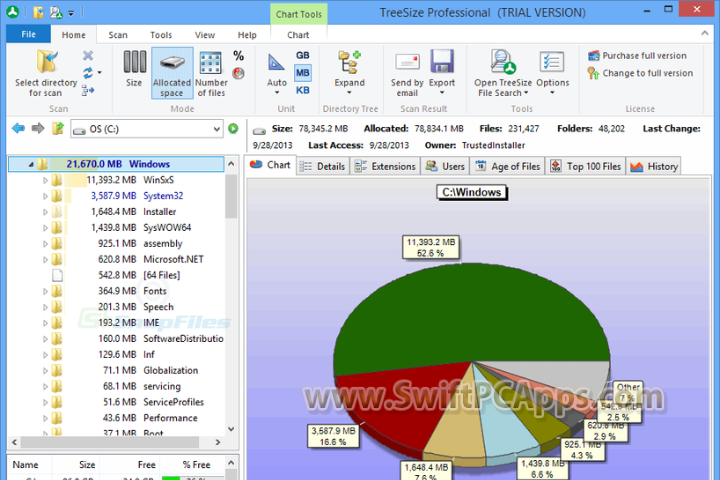Set the unit to MB
The height and width of the screenshot is (480, 720).
click(302, 73)
